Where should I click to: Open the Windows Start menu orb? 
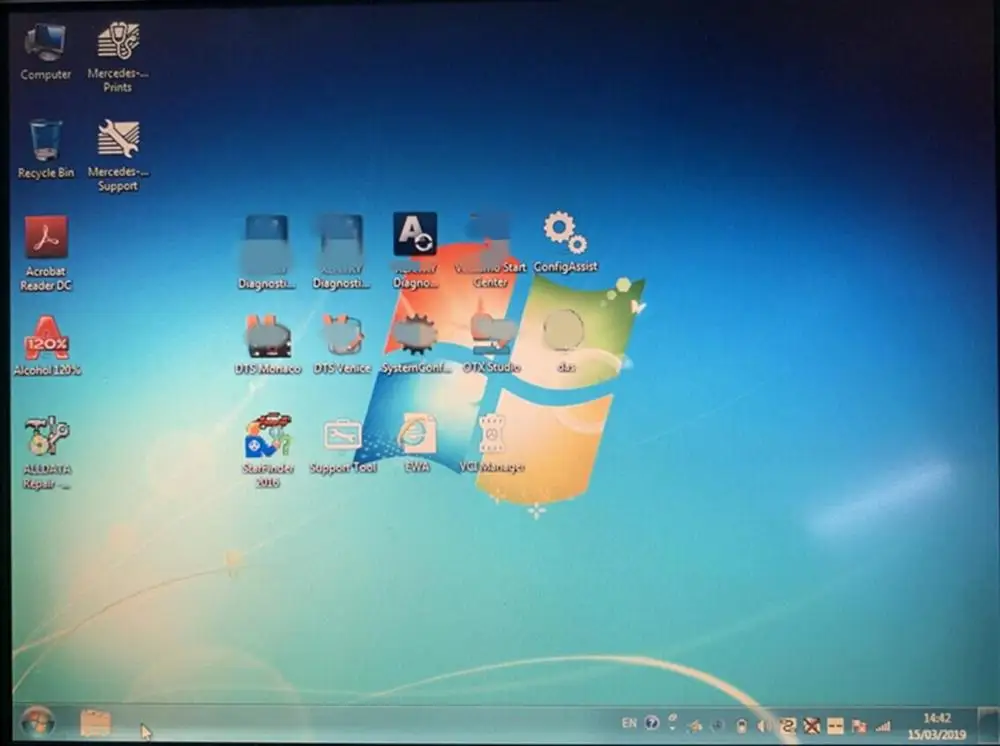pyautogui.click(x=38, y=723)
